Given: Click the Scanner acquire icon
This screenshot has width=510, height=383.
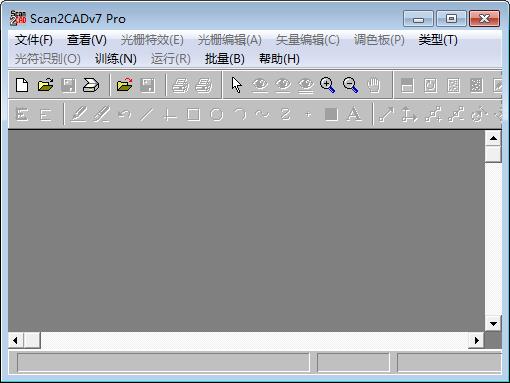Looking at the screenshot, I should click(91, 85).
